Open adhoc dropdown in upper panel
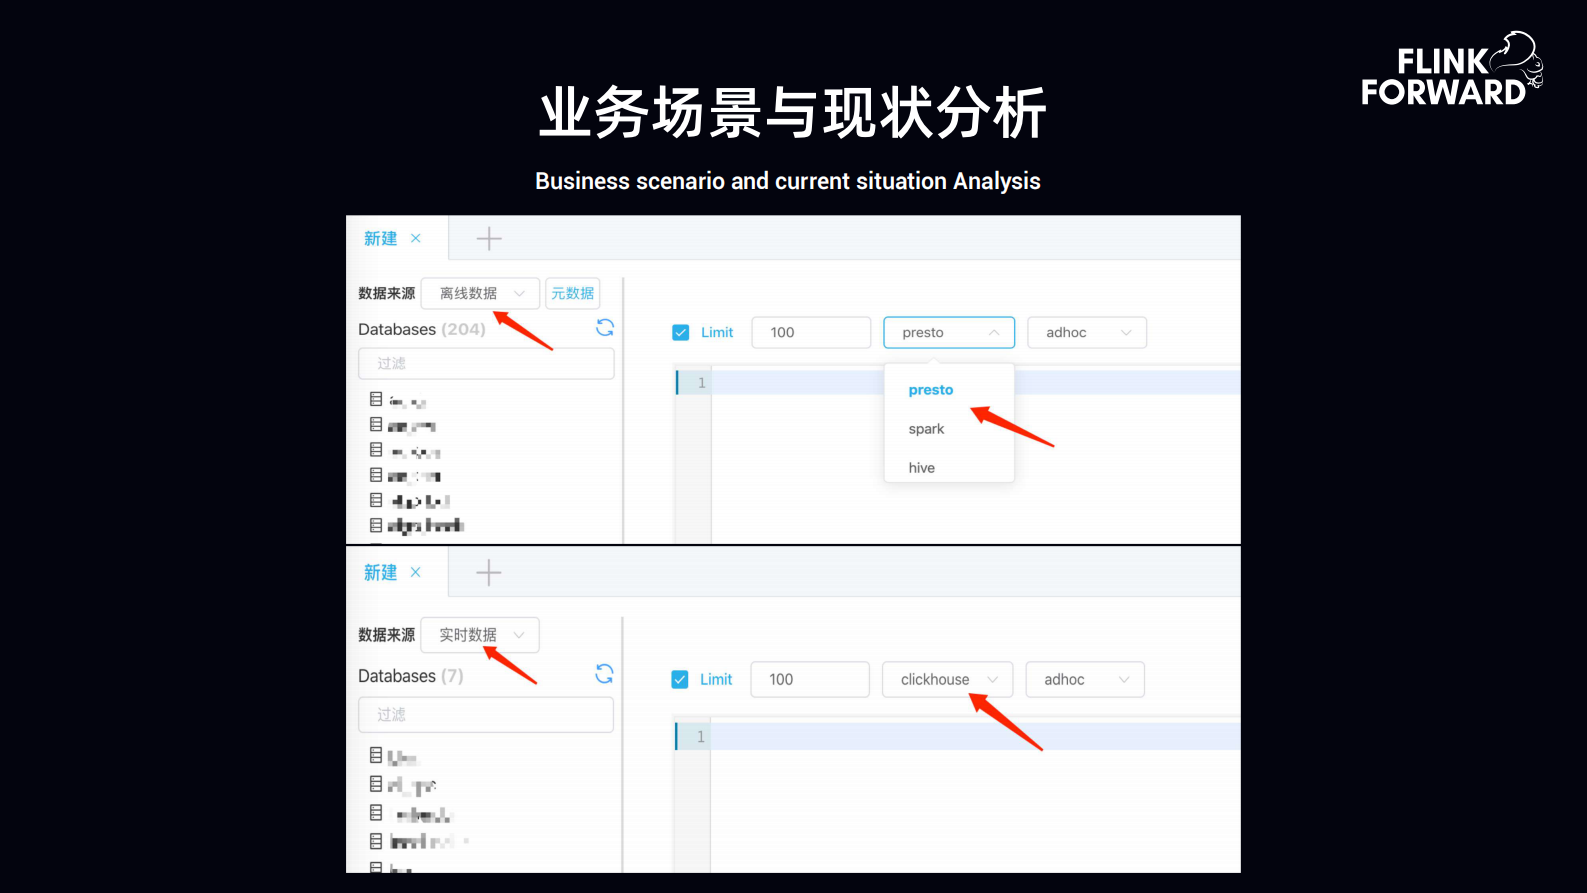The image size is (1587, 893). coord(1087,333)
